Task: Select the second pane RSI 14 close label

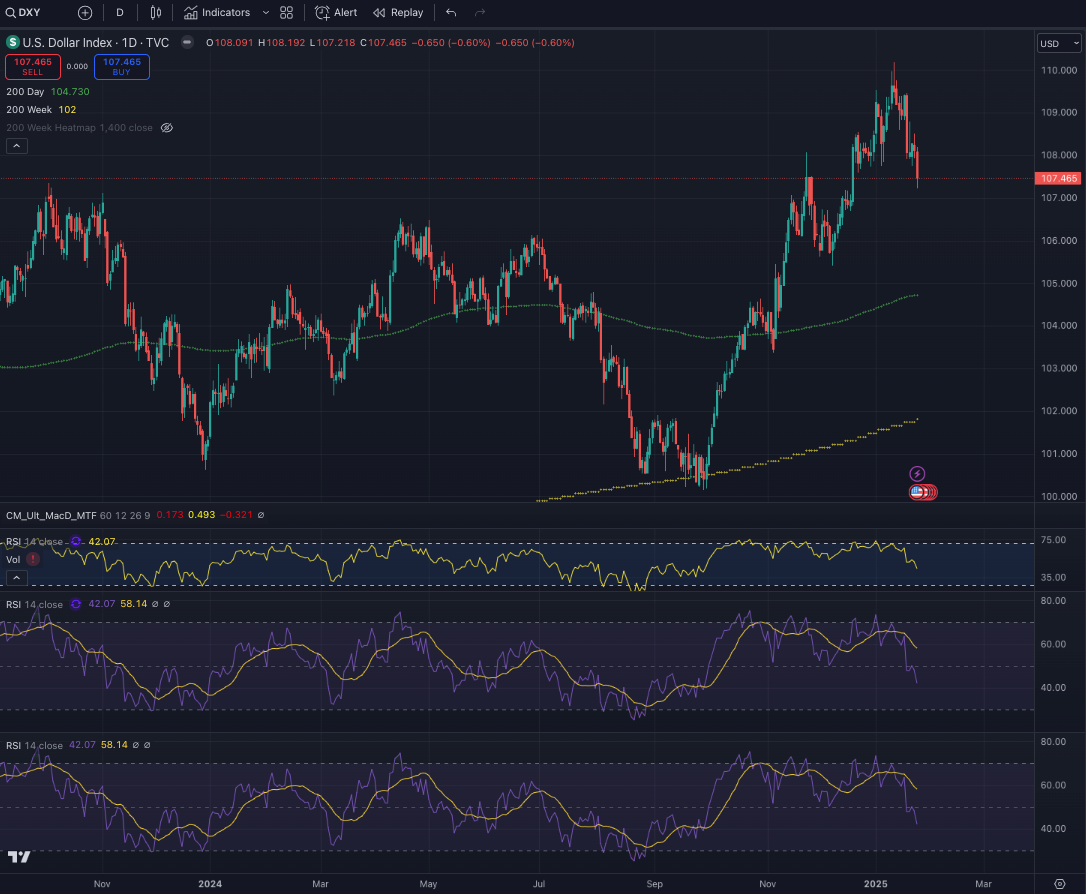Action: [35, 605]
